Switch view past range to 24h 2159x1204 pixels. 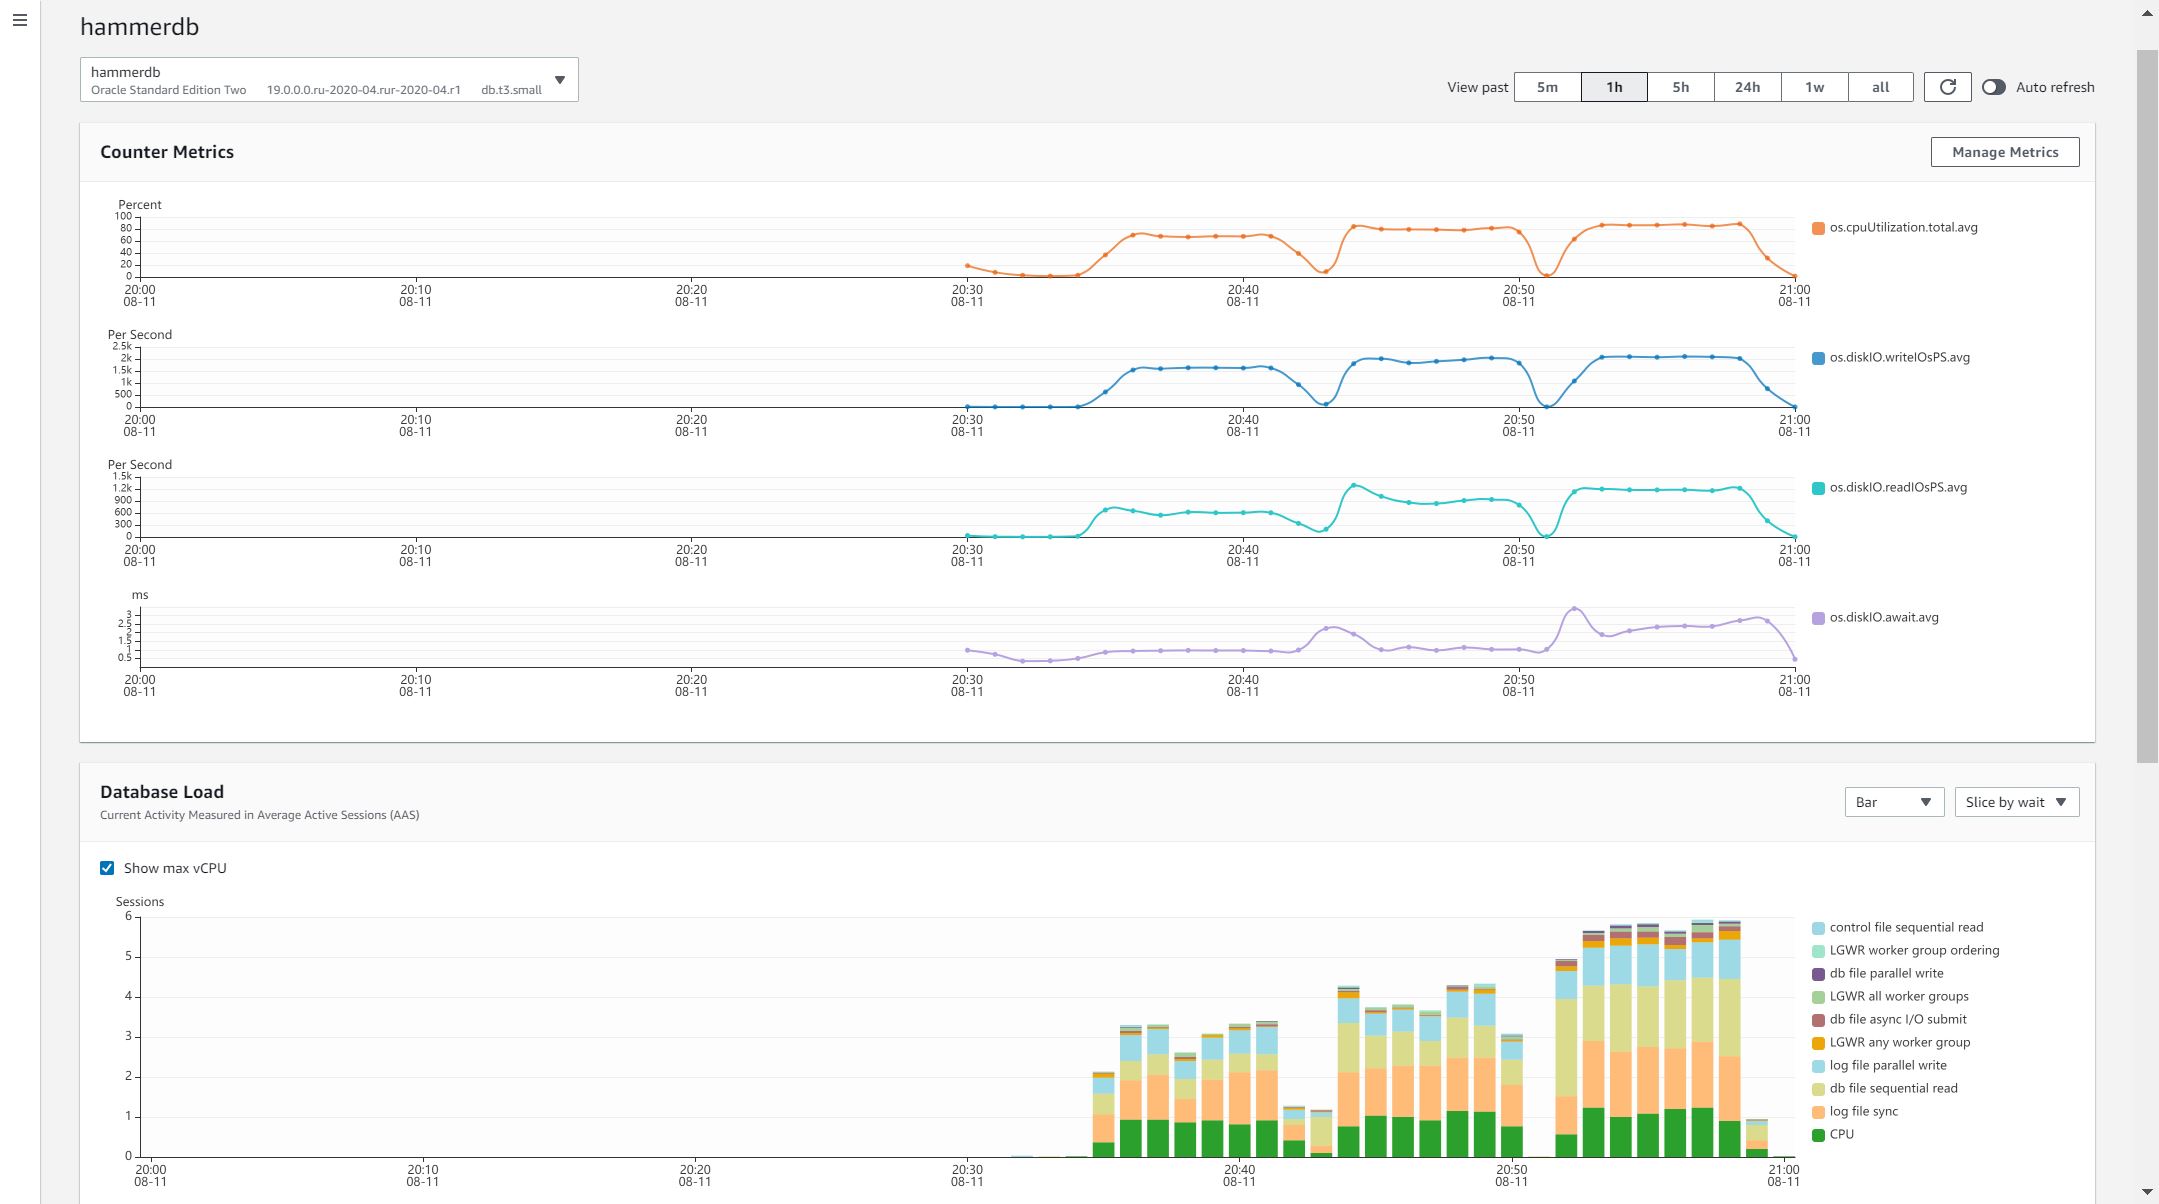pyautogui.click(x=1747, y=87)
